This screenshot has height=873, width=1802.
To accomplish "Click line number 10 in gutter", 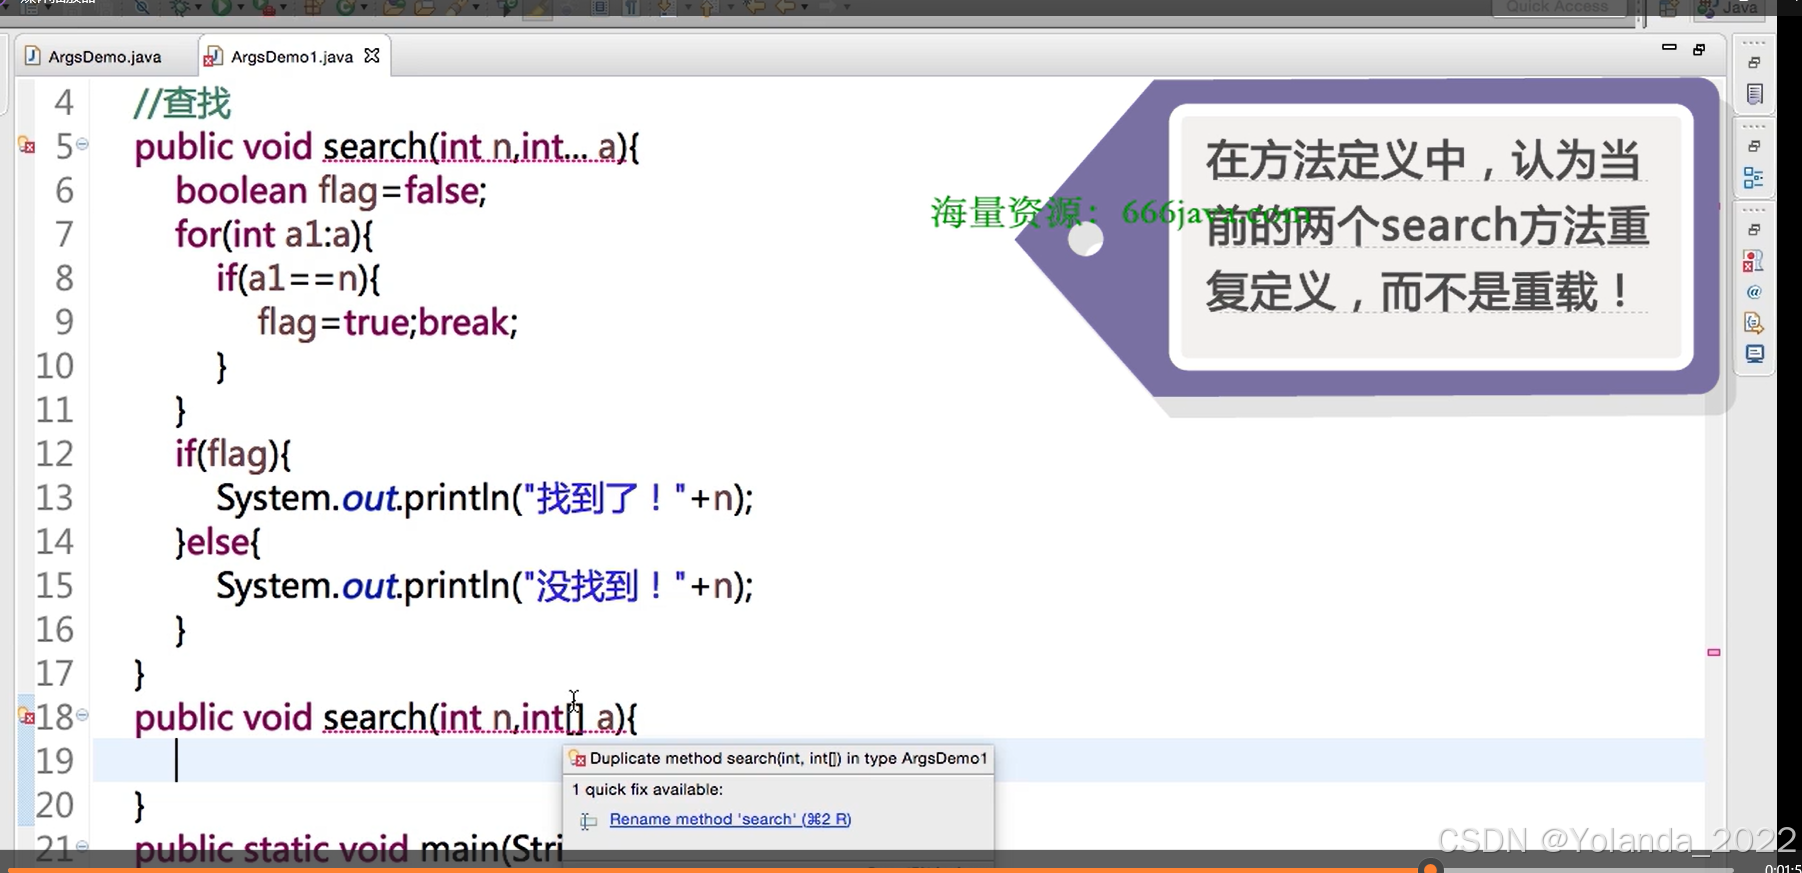I will click(x=55, y=366).
